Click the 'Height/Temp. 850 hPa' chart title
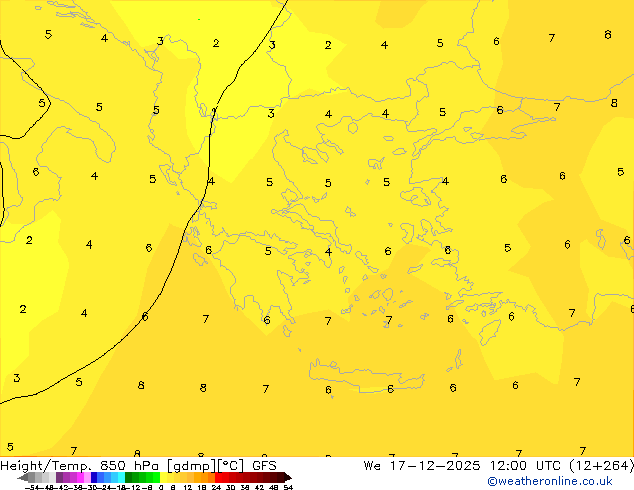 click(x=81, y=466)
